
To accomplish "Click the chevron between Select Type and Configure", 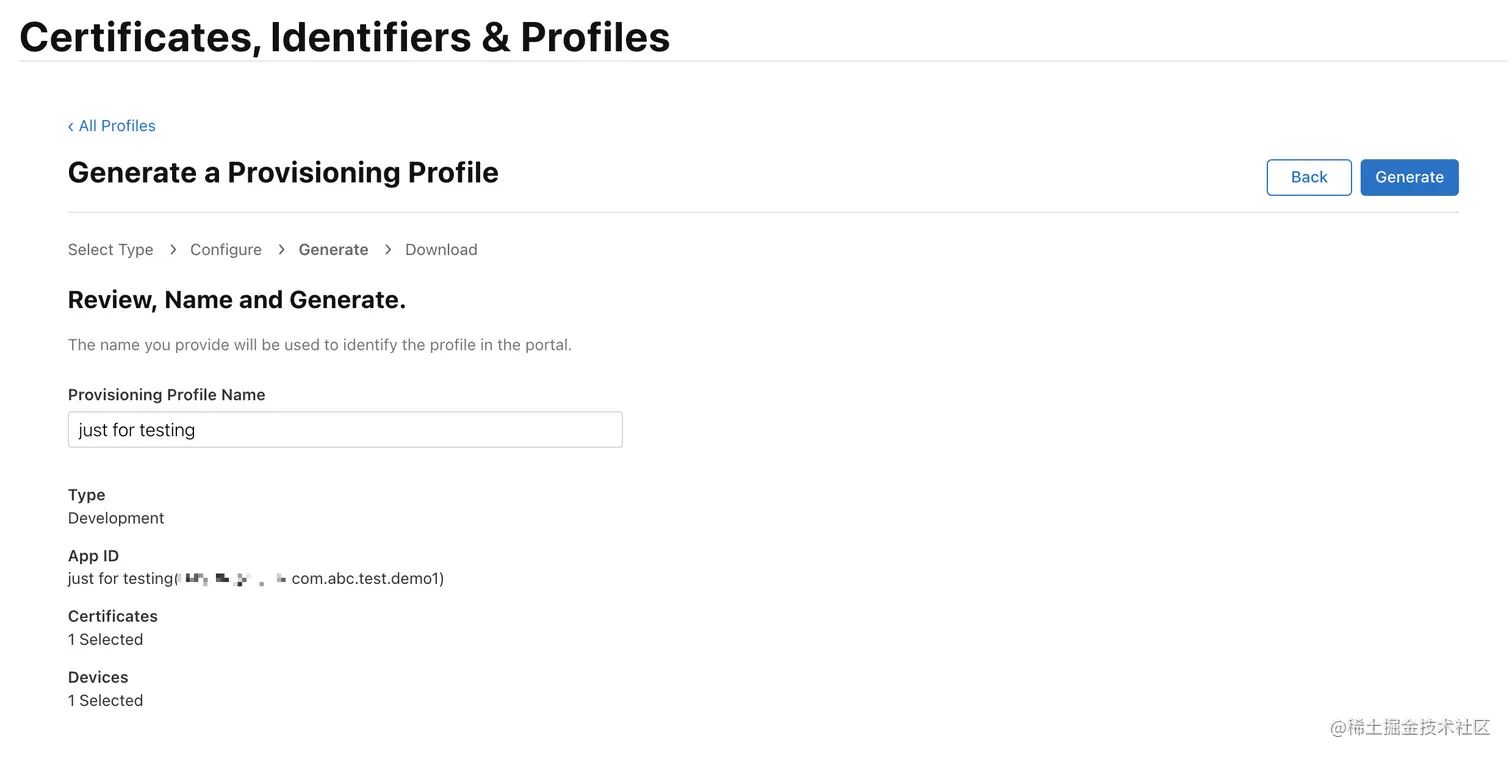I will point(172,250).
